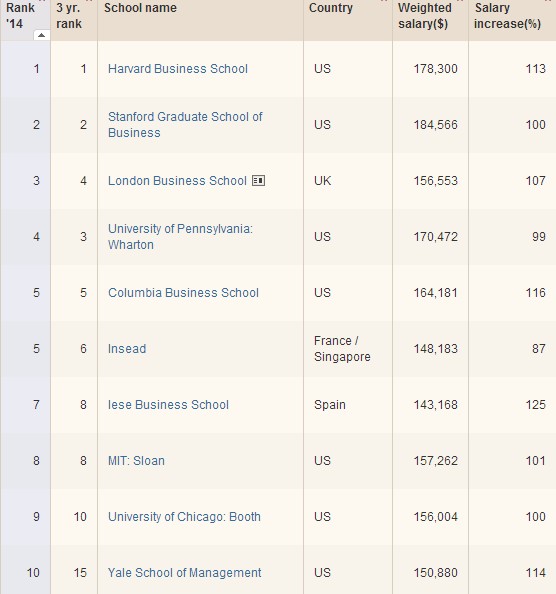Click salary increase 116 for Columbia
The image size is (556, 594).
pyautogui.click(x=536, y=293)
